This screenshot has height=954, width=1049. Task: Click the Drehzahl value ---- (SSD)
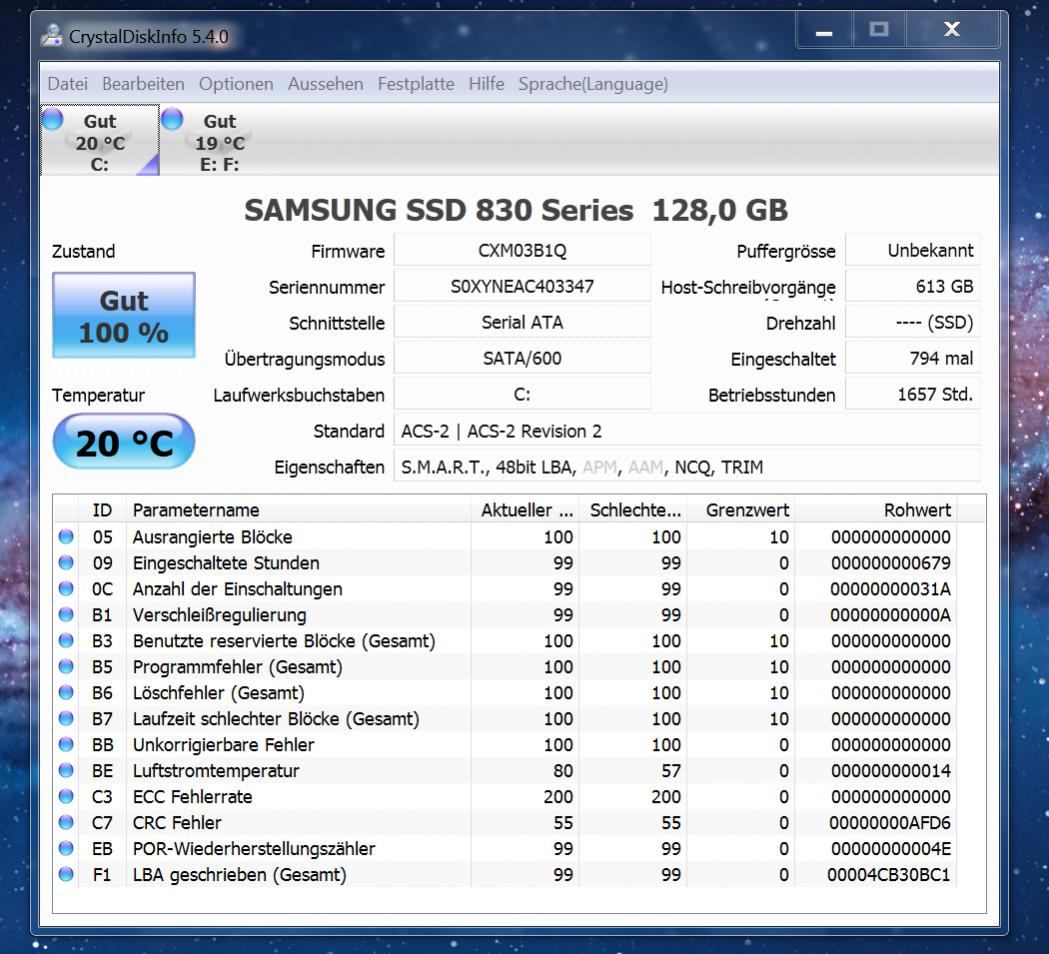pos(913,322)
